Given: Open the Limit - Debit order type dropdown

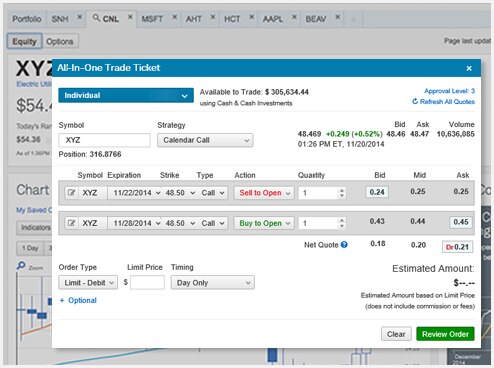Looking at the screenshot, I should [88, 283].
